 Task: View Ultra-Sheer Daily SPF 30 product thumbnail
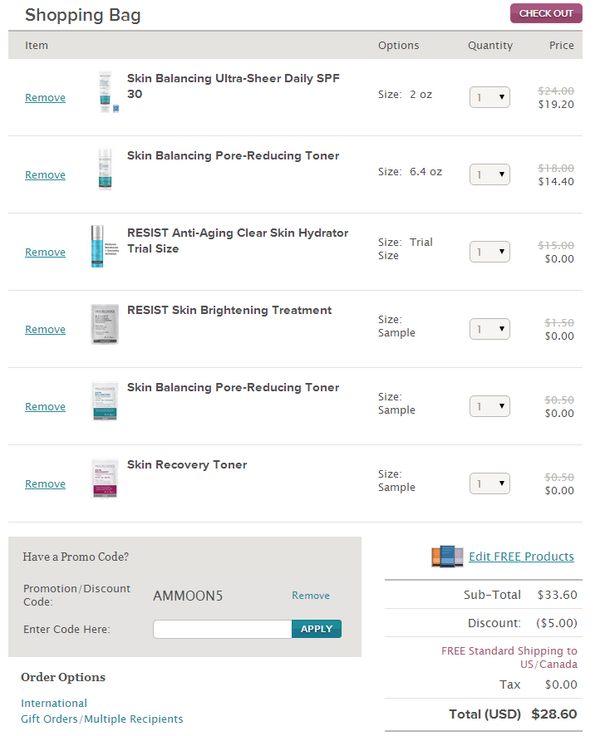106,92
